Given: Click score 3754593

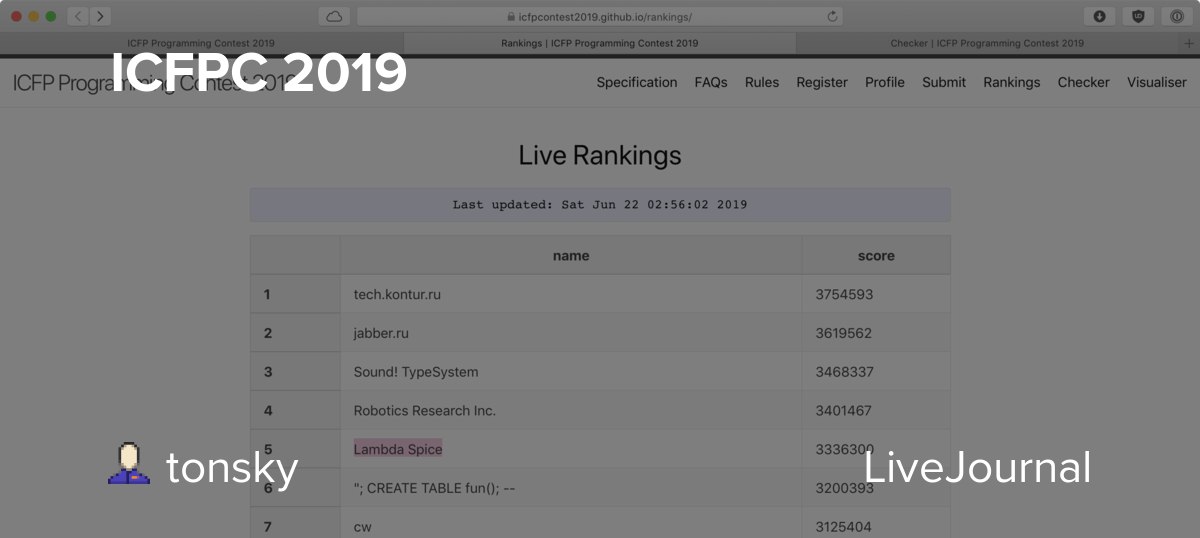Looking at the screenshot, I should pos(845,295).
